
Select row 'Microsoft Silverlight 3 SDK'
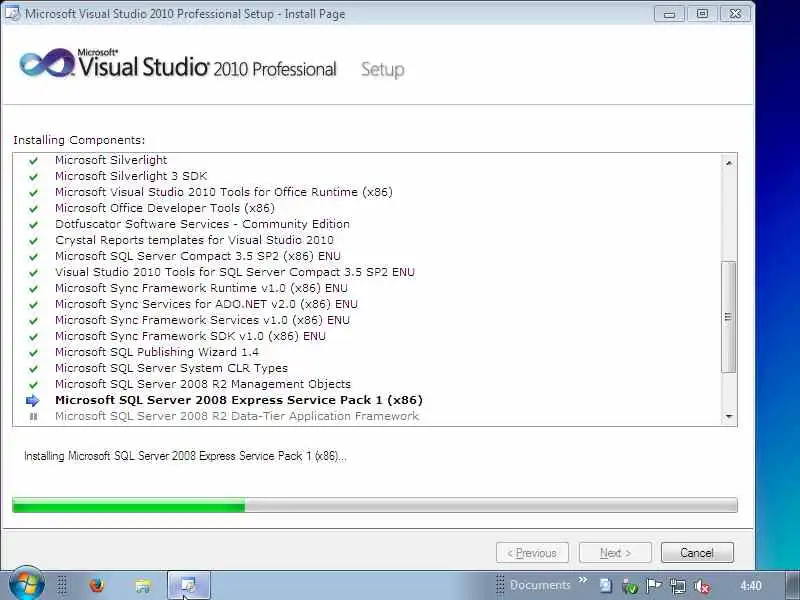[131, 176]
